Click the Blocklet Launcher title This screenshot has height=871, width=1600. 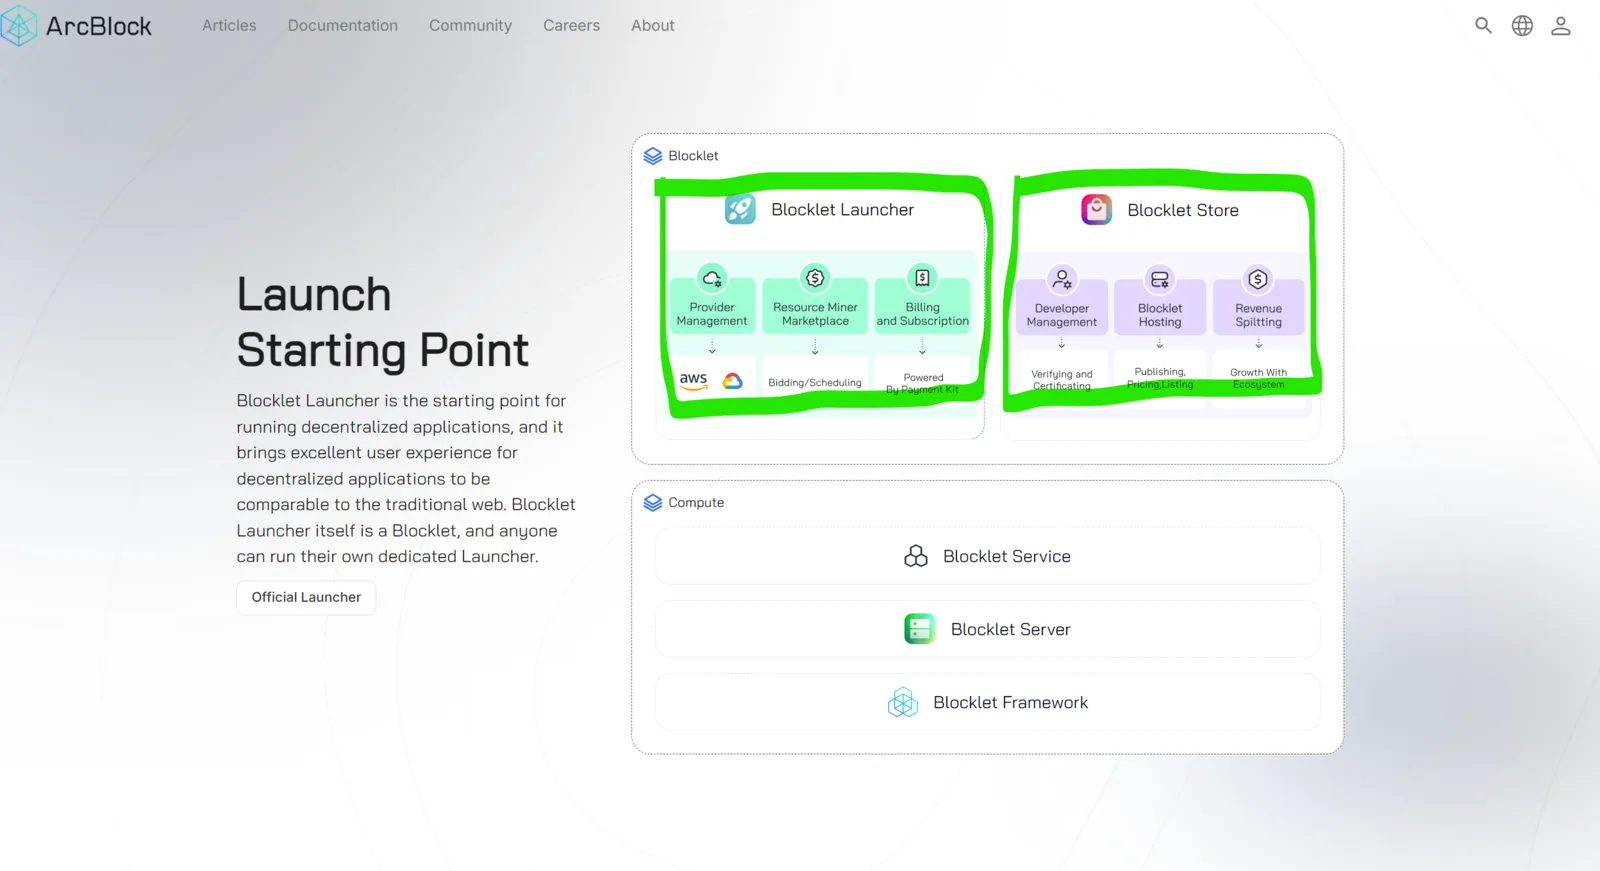point(843,210)
